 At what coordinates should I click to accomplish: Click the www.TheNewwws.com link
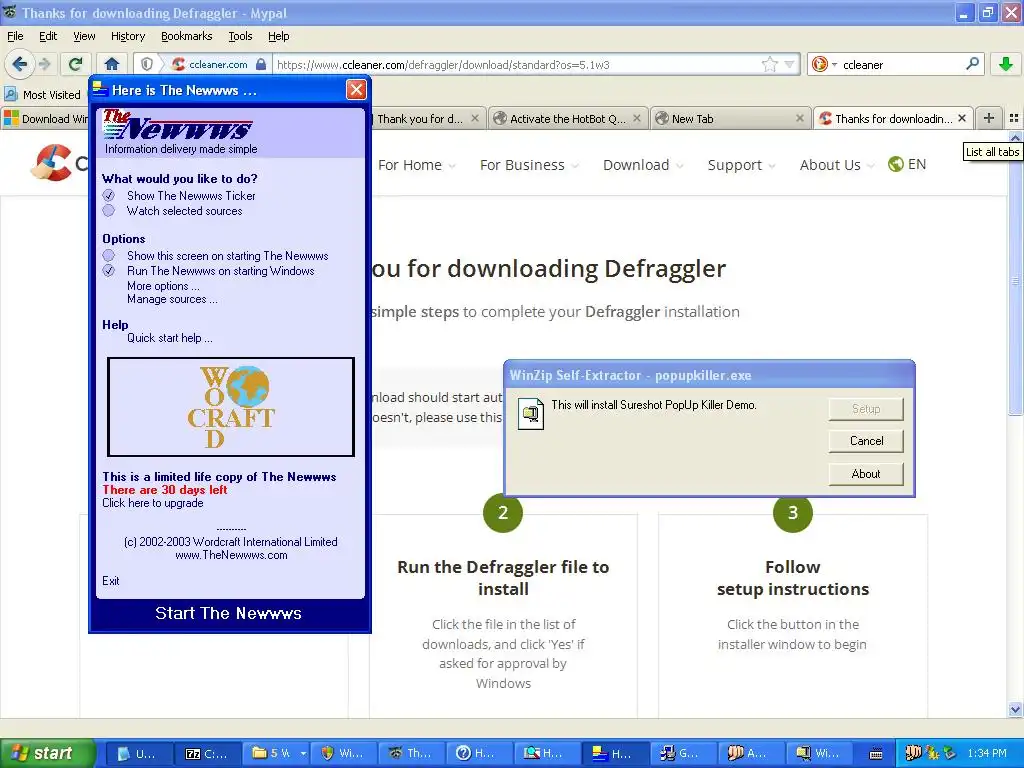pos(231,555)
